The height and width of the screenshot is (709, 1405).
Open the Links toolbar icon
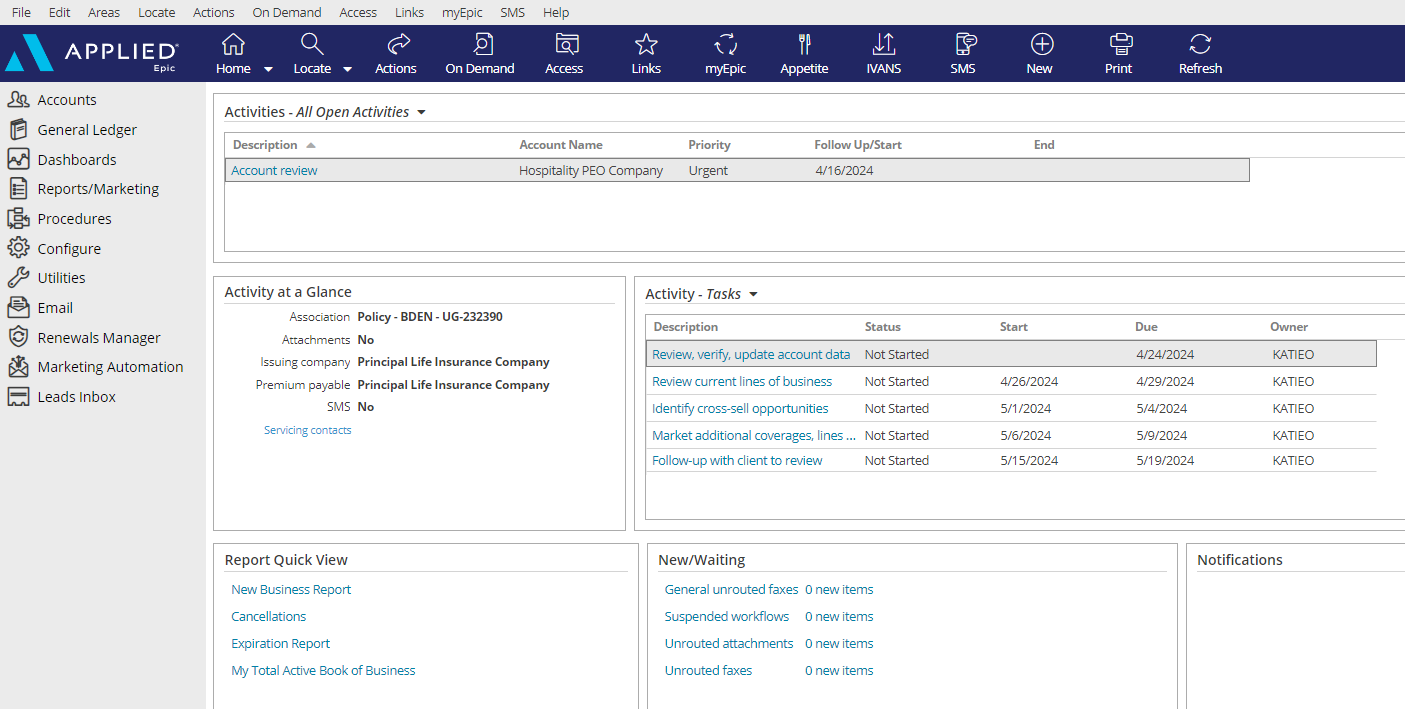click(645, 52)
